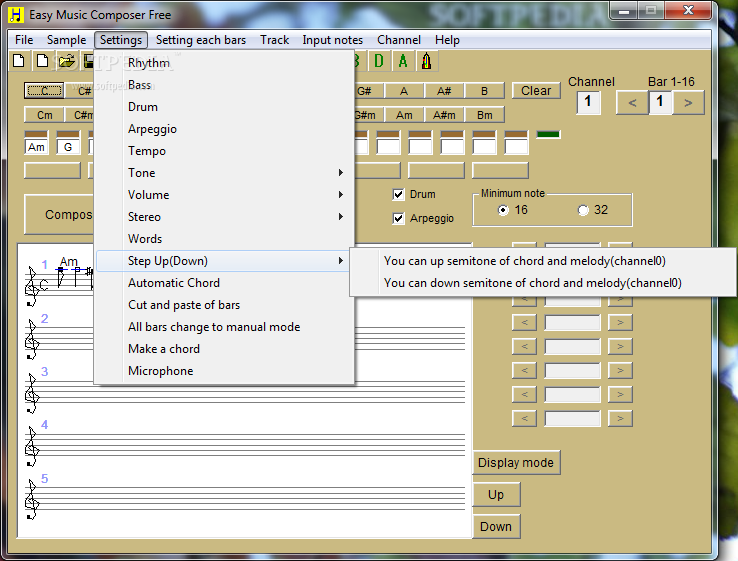
Task: Select minimum note 32 radio button
Action: 583,210
